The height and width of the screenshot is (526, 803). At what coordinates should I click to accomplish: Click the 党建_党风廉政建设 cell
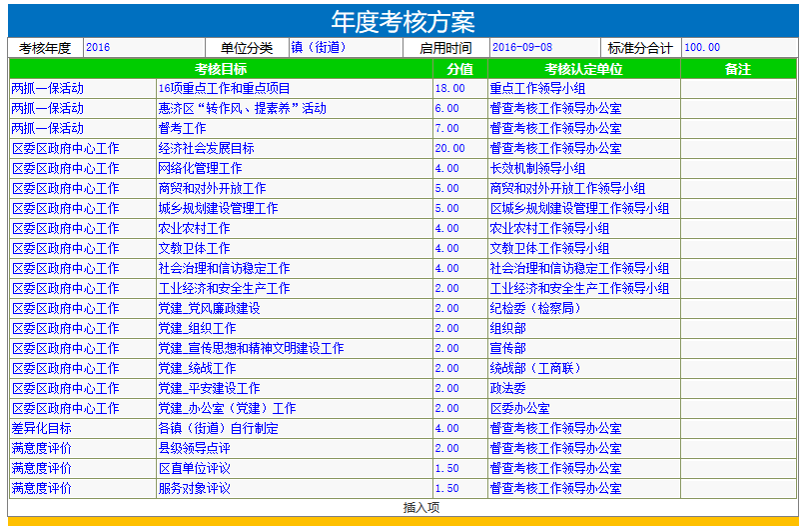coord(294,308)
